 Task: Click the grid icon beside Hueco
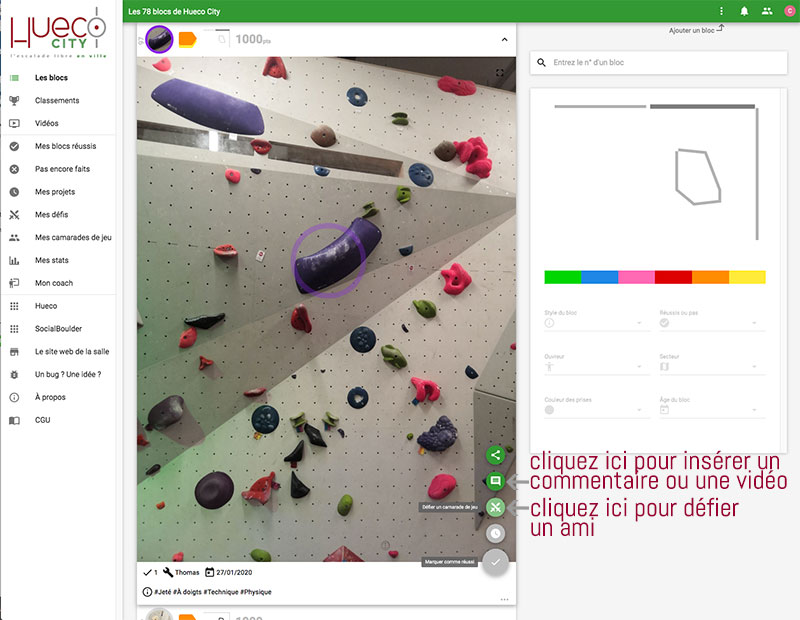pyautogui.click(x=14, y=306)
